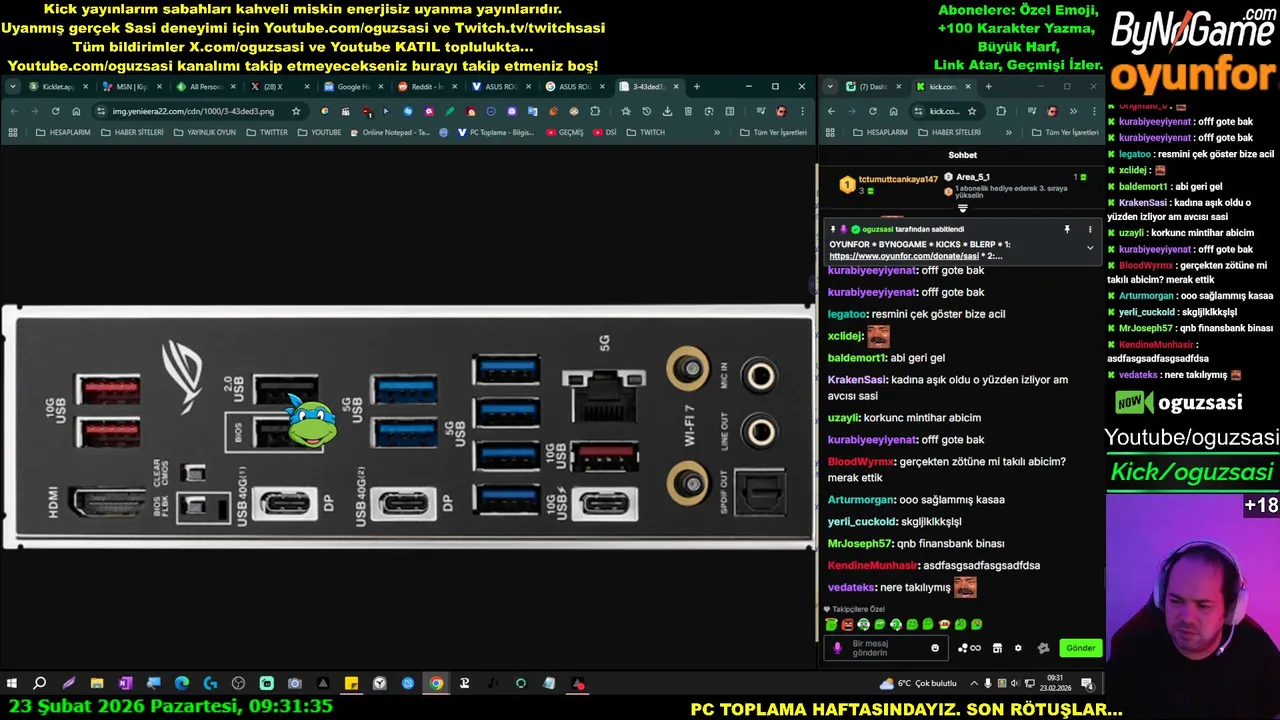Send message with Gönder button

(x=1080, y=648)
